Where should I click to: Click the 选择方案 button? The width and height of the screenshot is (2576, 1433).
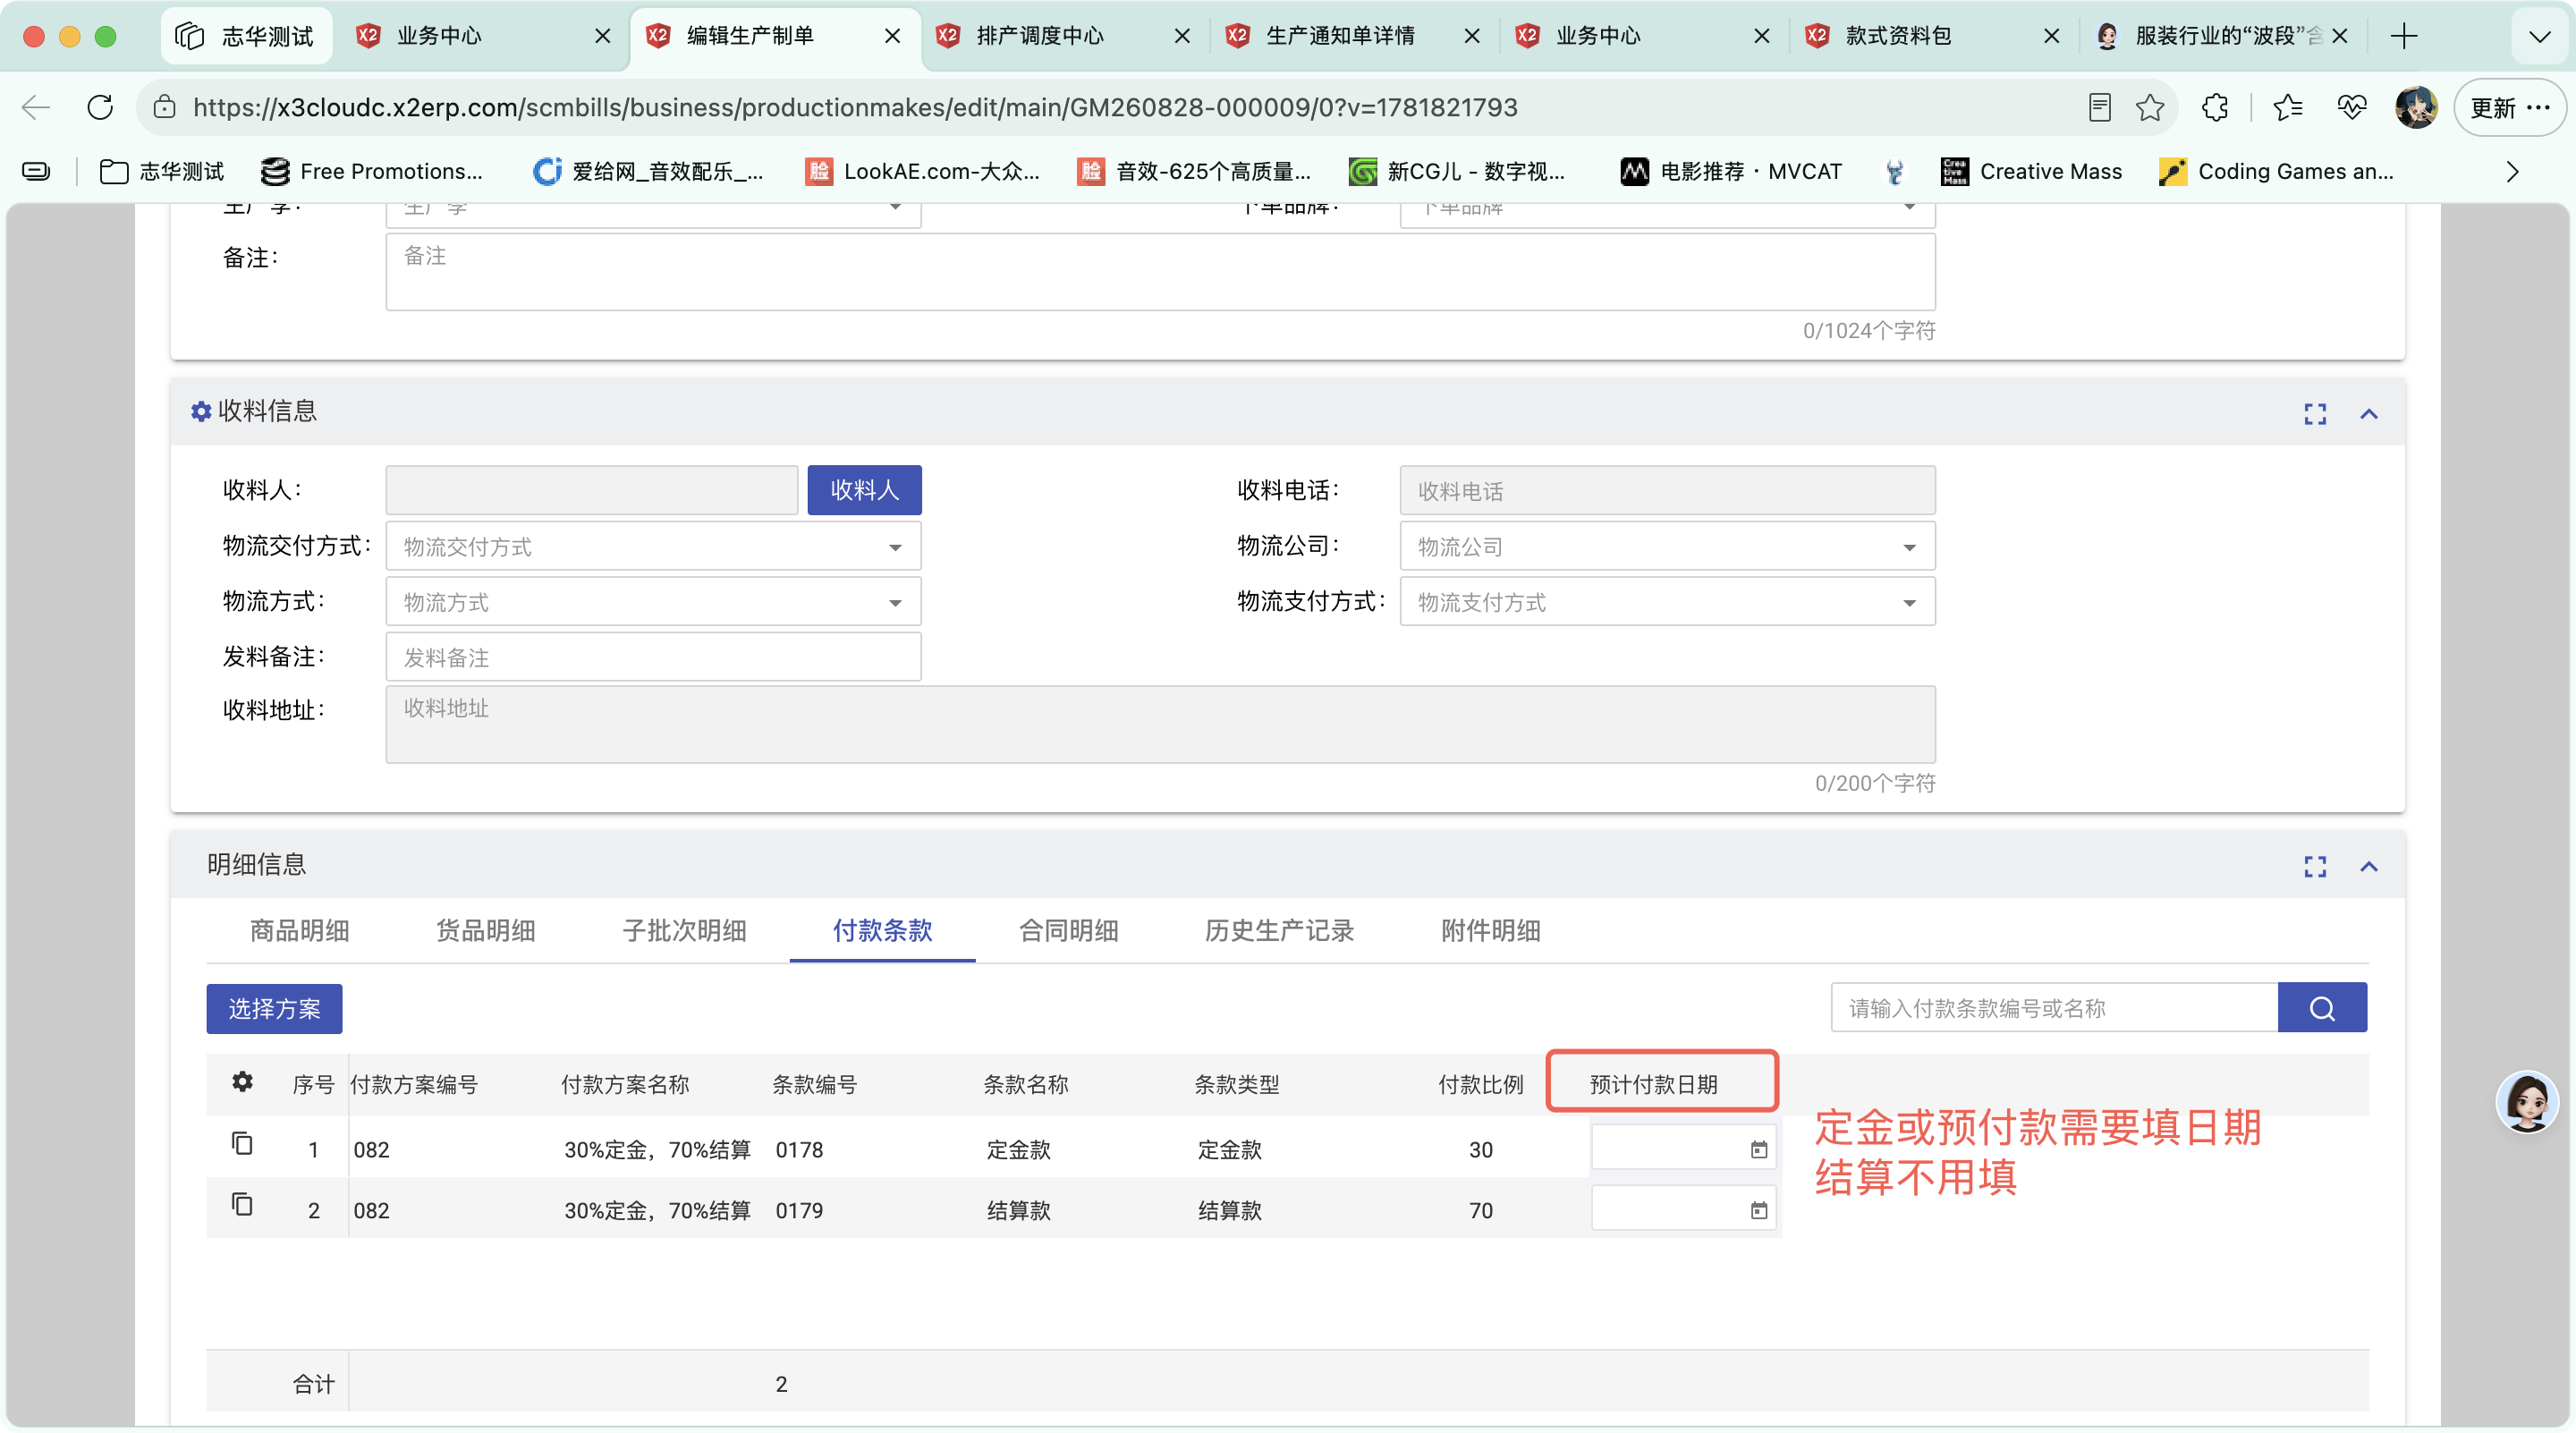coord(274,1009)
